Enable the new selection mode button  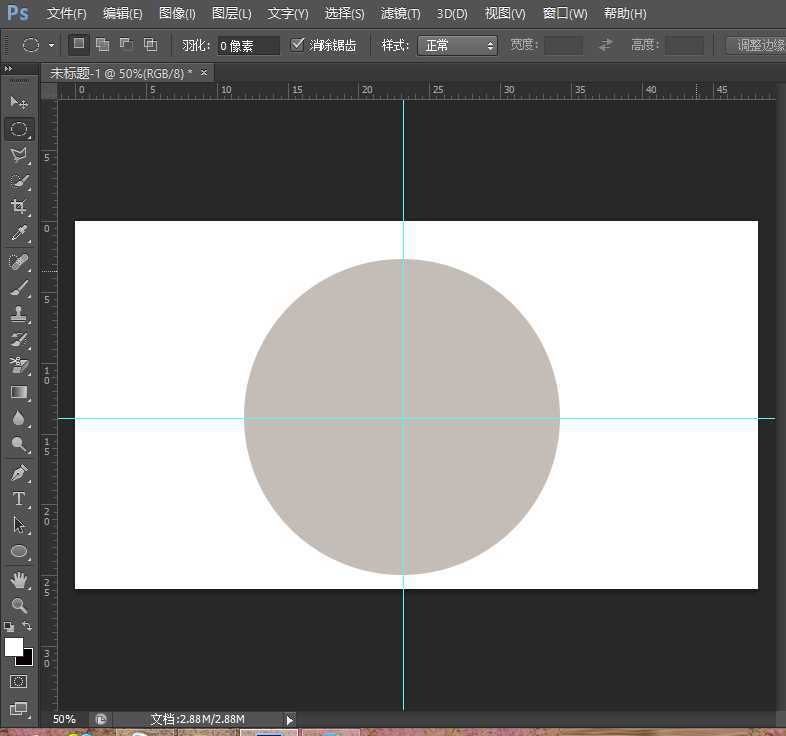pos(79,45)
